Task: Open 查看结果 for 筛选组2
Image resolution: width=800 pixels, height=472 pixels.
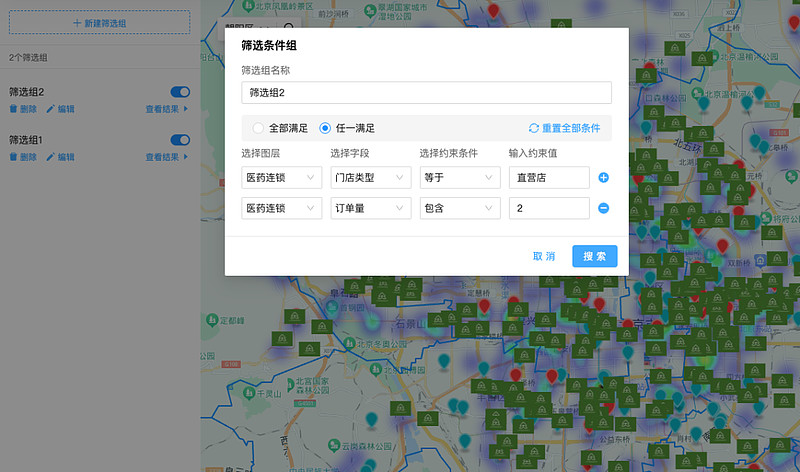Action: tap(167, 109)
